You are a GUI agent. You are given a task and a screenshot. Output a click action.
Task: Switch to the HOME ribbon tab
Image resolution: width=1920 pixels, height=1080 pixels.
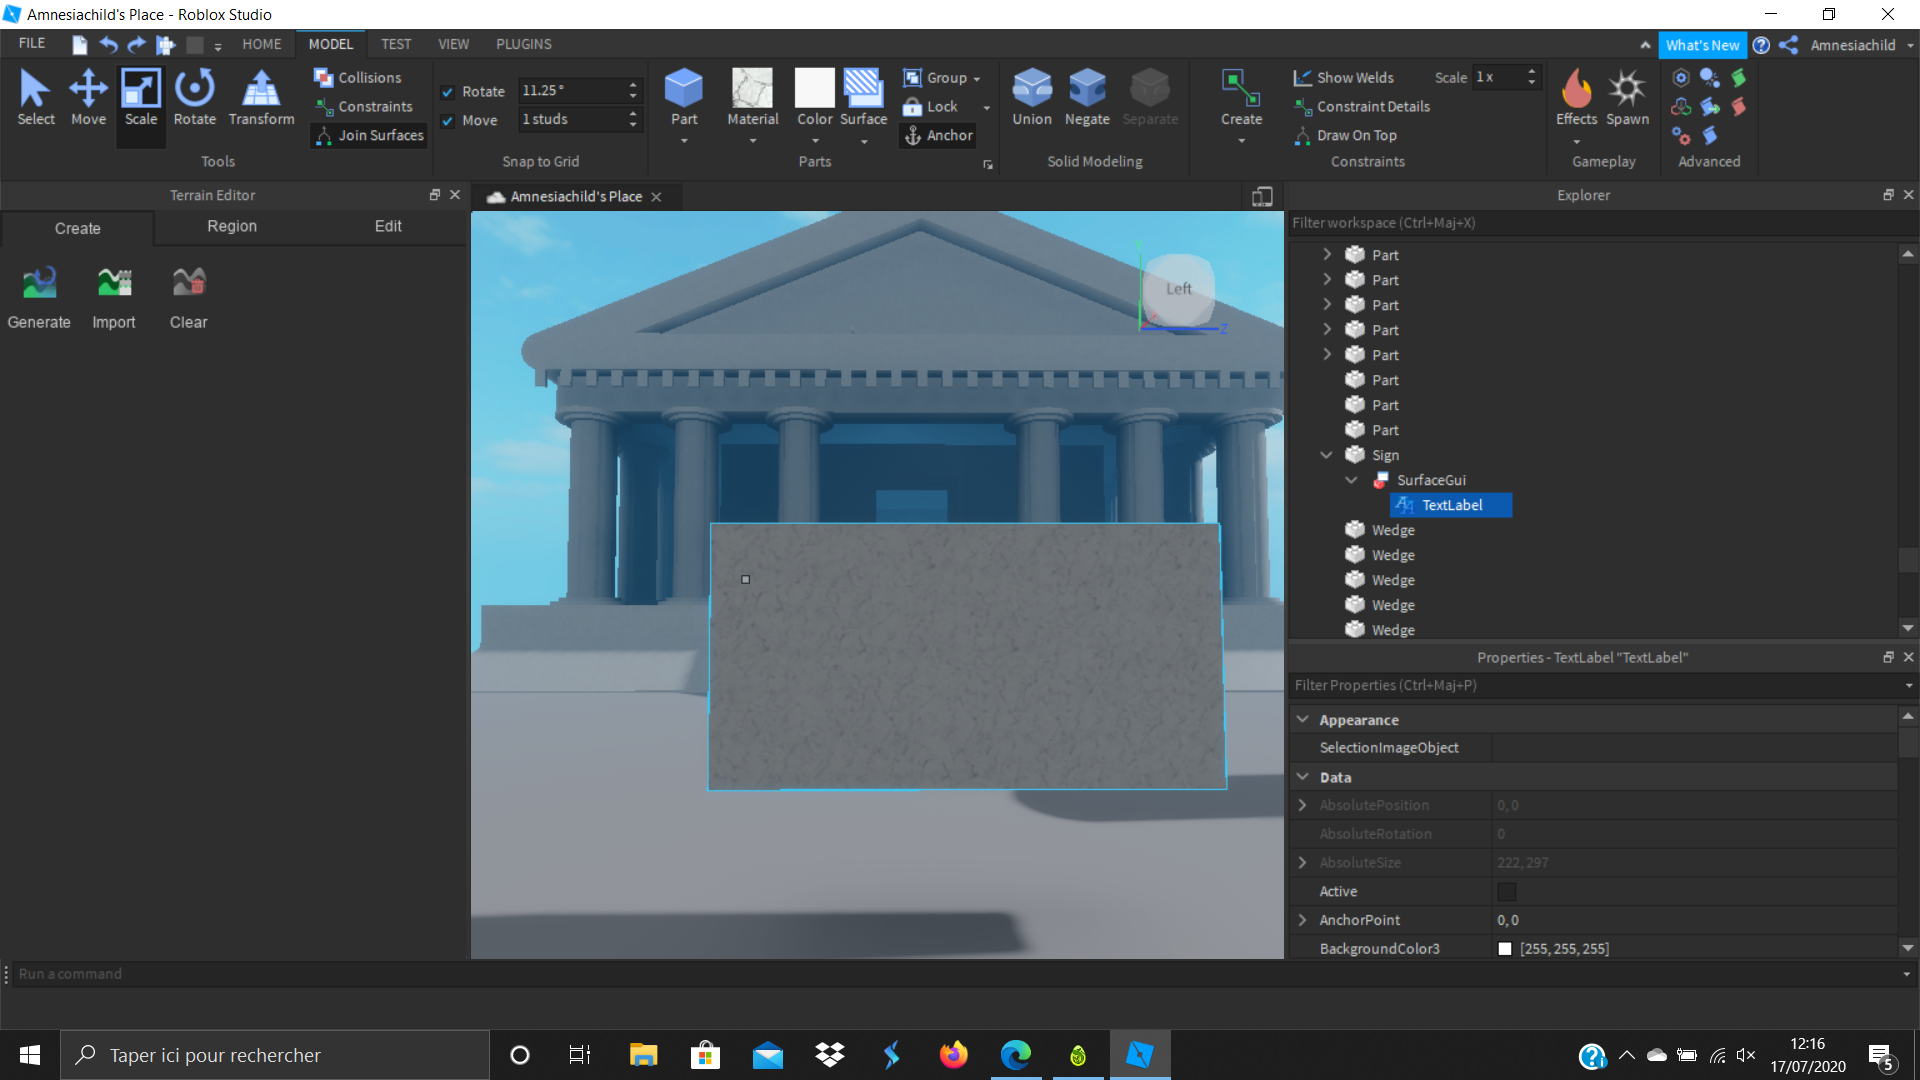point(262,44)
